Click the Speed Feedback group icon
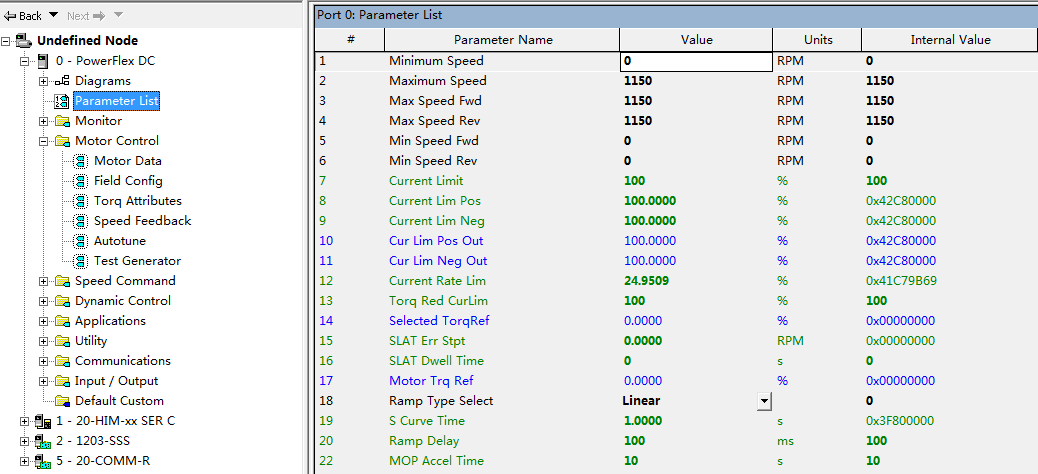Screen dimensions: 1038x474 (81, 221)
